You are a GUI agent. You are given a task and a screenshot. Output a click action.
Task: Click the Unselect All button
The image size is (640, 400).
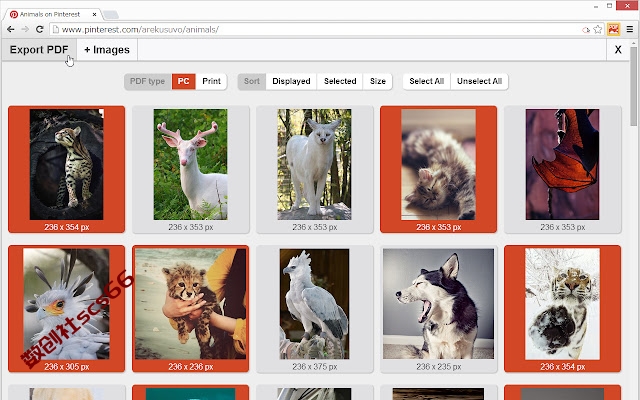pos(480,81)
